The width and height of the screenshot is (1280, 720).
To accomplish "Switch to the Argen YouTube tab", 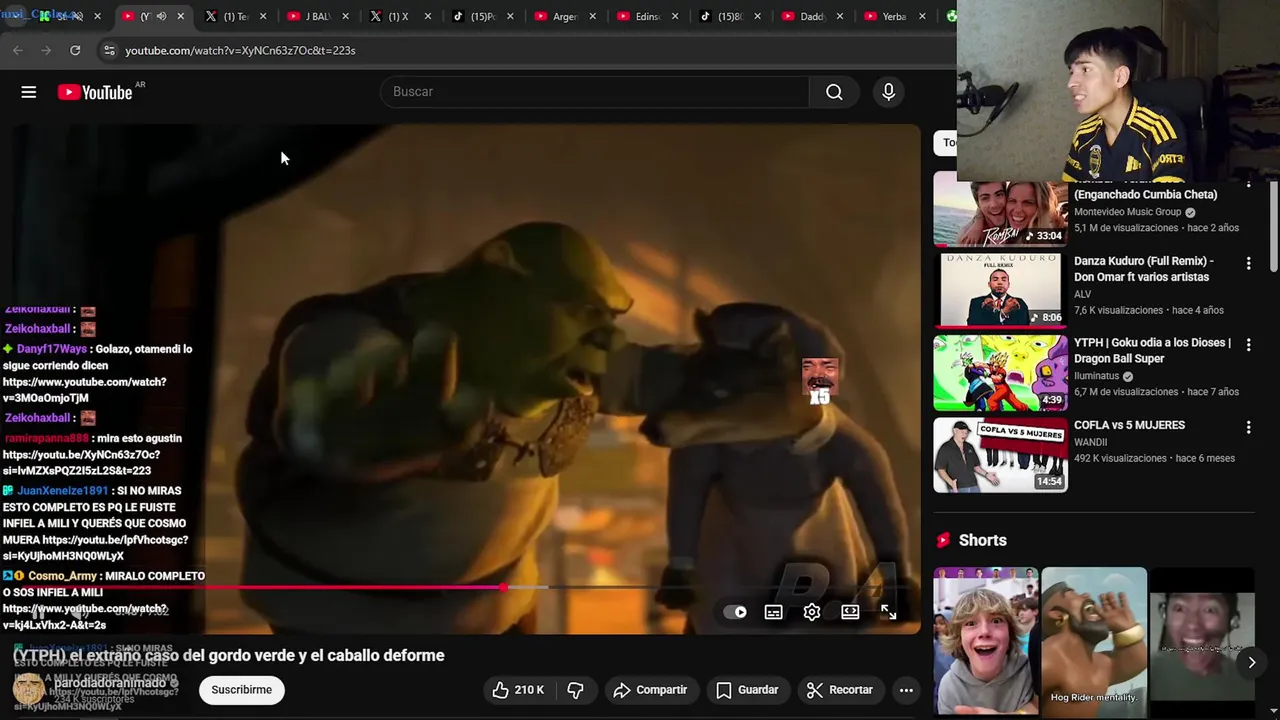I will click(x=565, y=16).
